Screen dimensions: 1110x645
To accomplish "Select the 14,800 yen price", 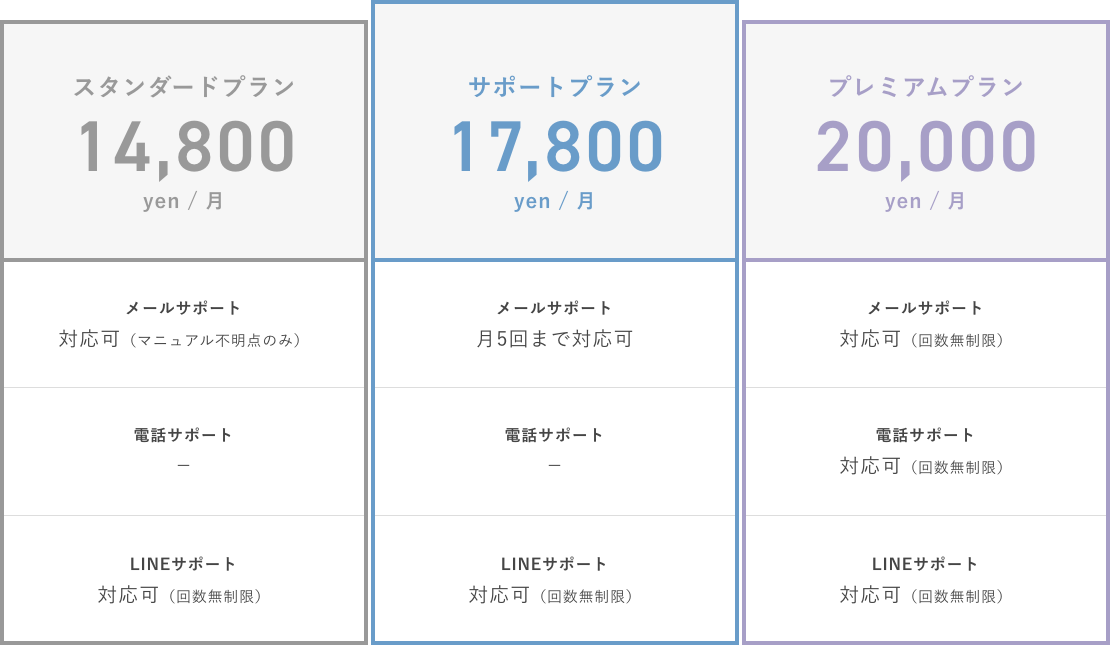I will point(187,148).
